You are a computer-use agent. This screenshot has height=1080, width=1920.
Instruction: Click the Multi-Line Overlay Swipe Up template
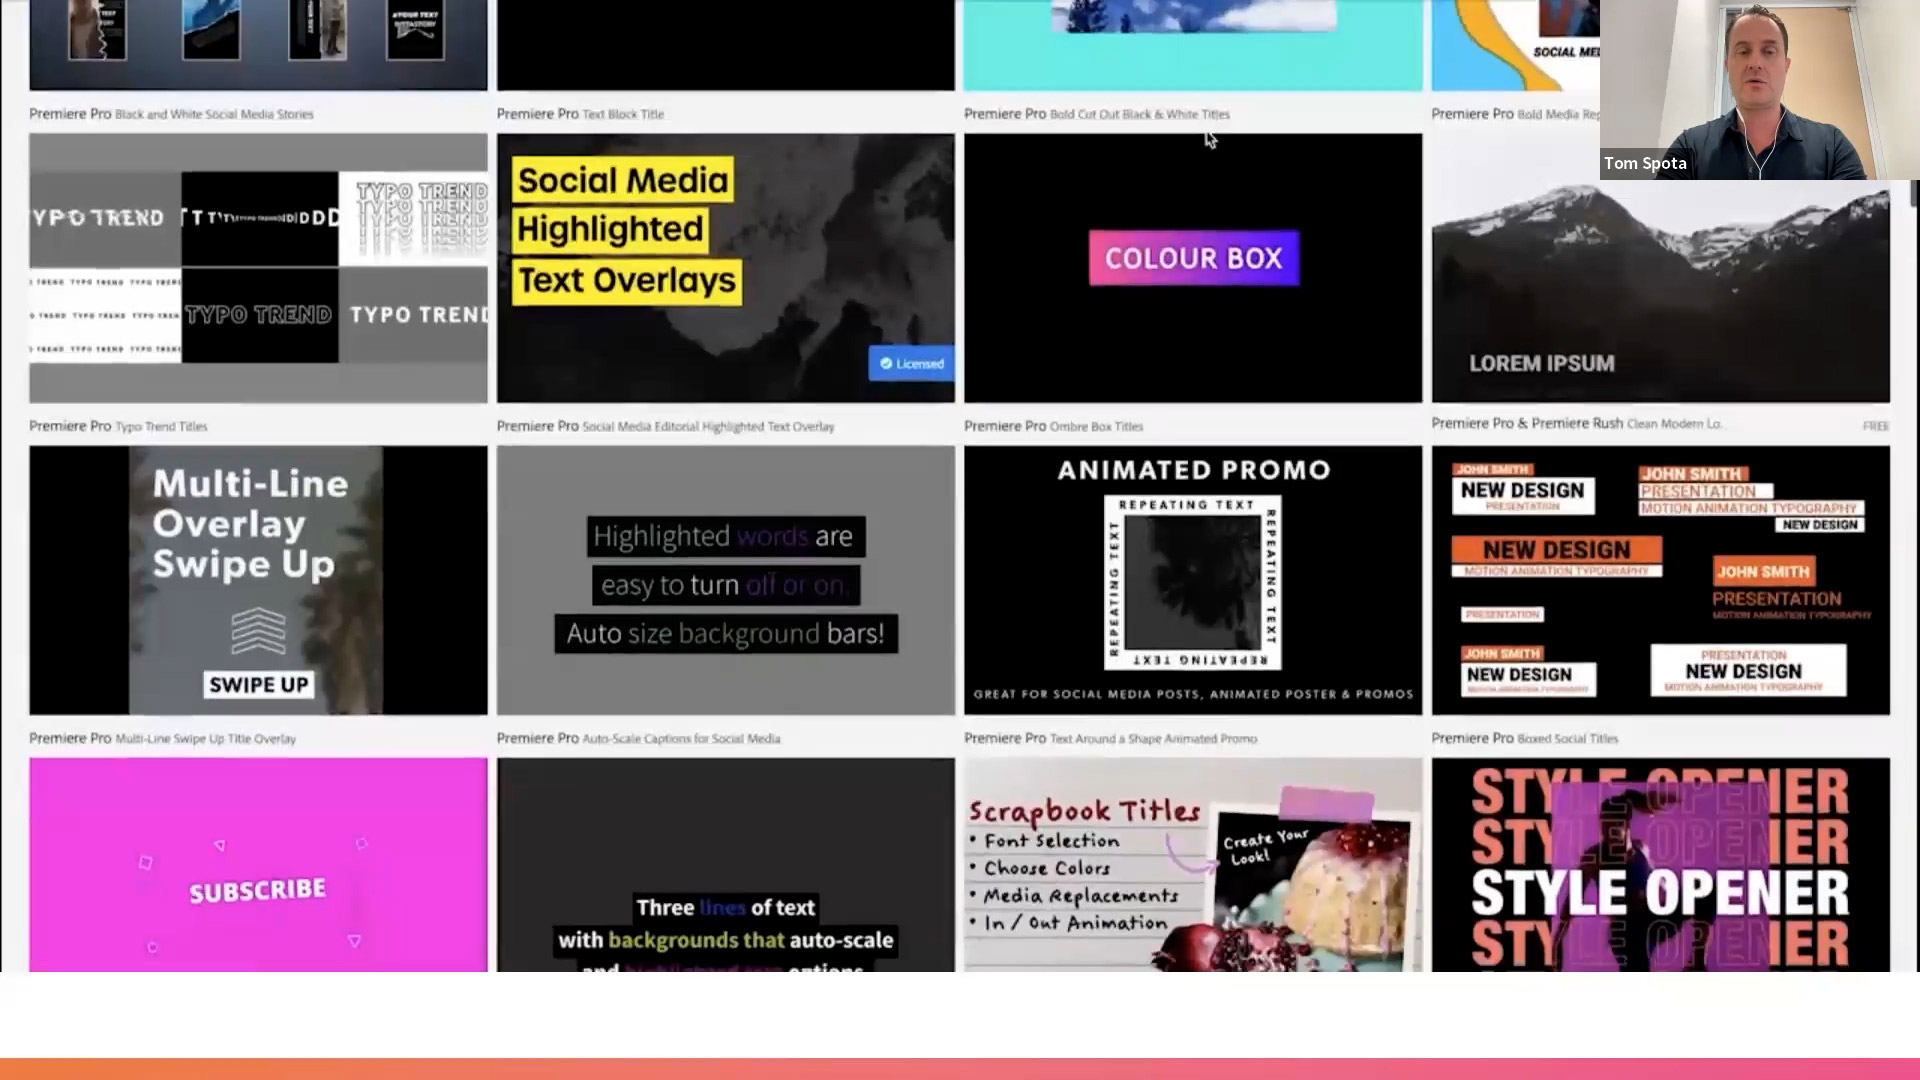tap(257, 580)
